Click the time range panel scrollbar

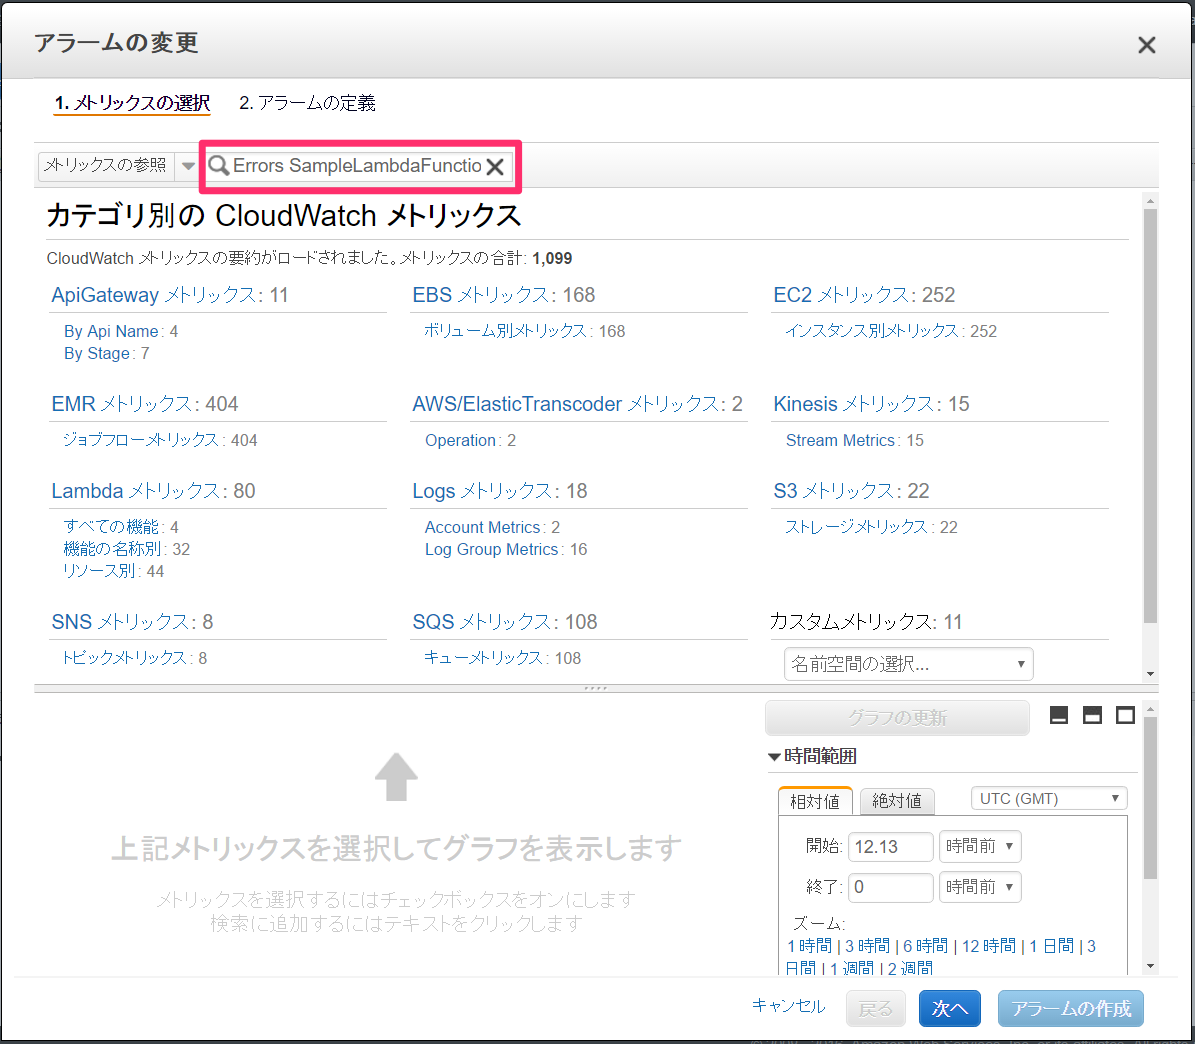pos(1150,798)
